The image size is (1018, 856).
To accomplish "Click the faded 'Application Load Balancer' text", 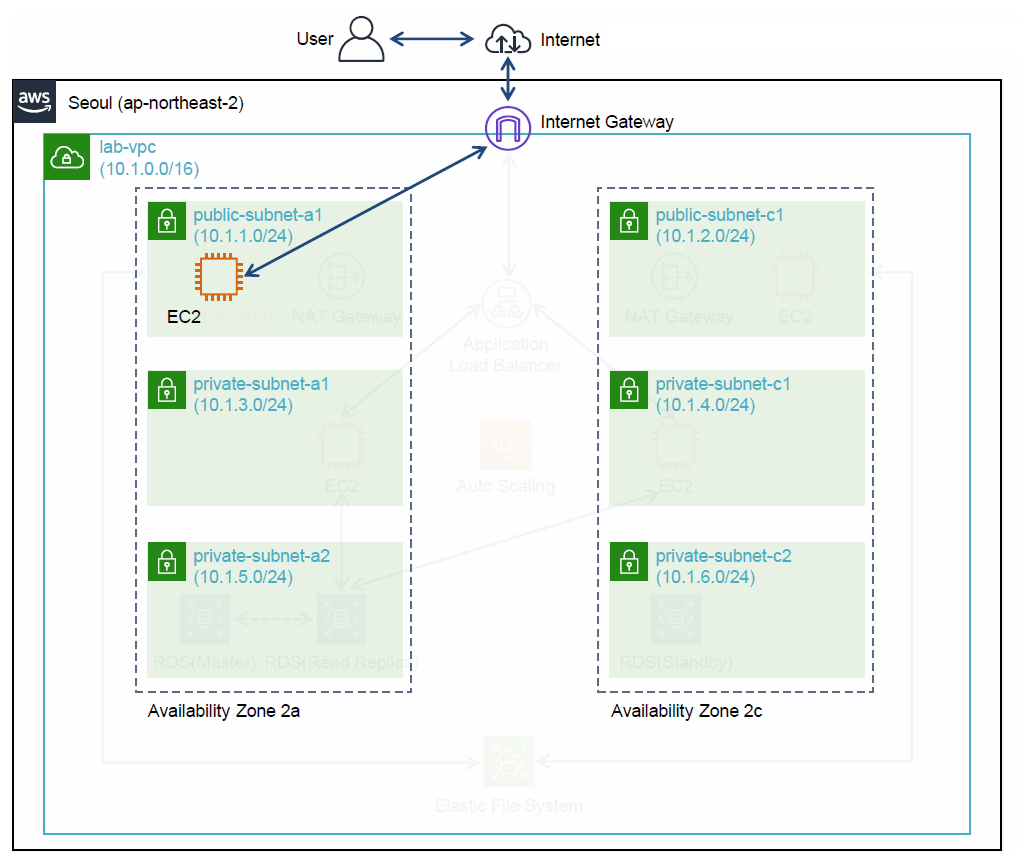I will pyautogui.click(x=506, y=355).
